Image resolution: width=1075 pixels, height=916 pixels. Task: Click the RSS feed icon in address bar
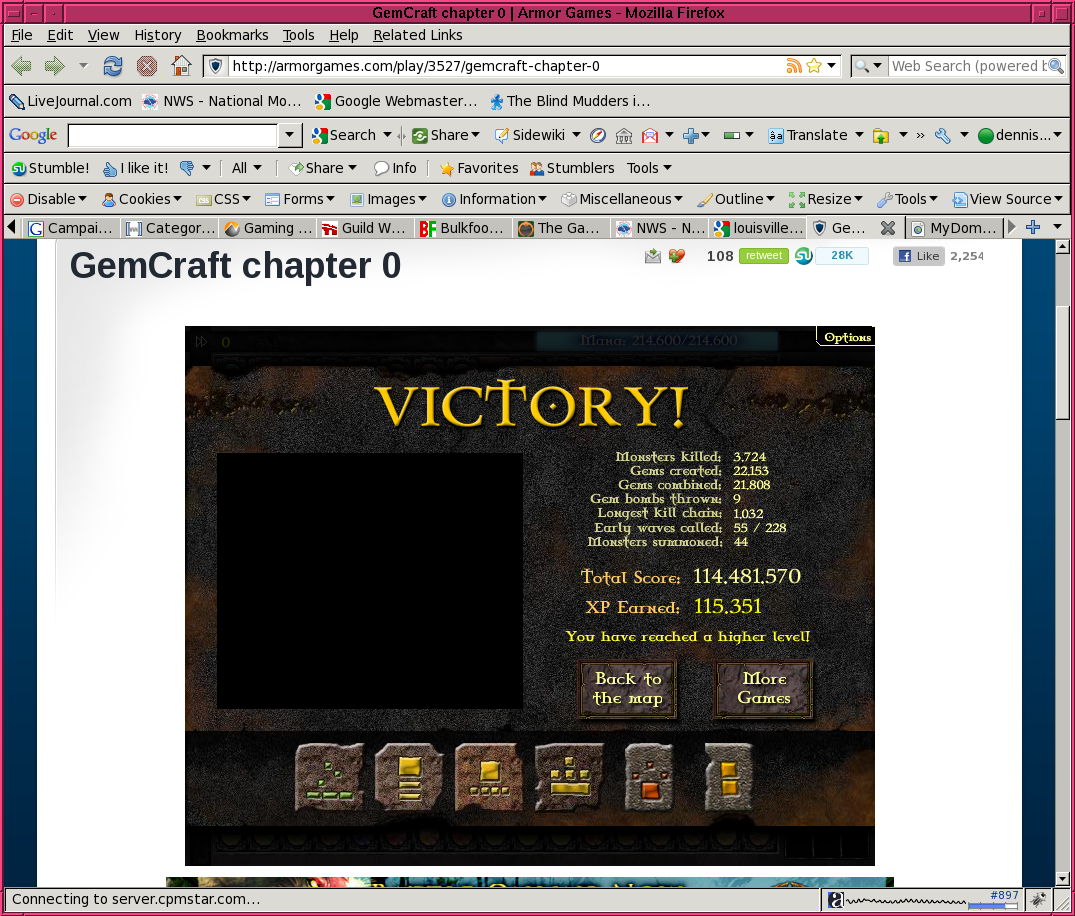pos(794,66)
